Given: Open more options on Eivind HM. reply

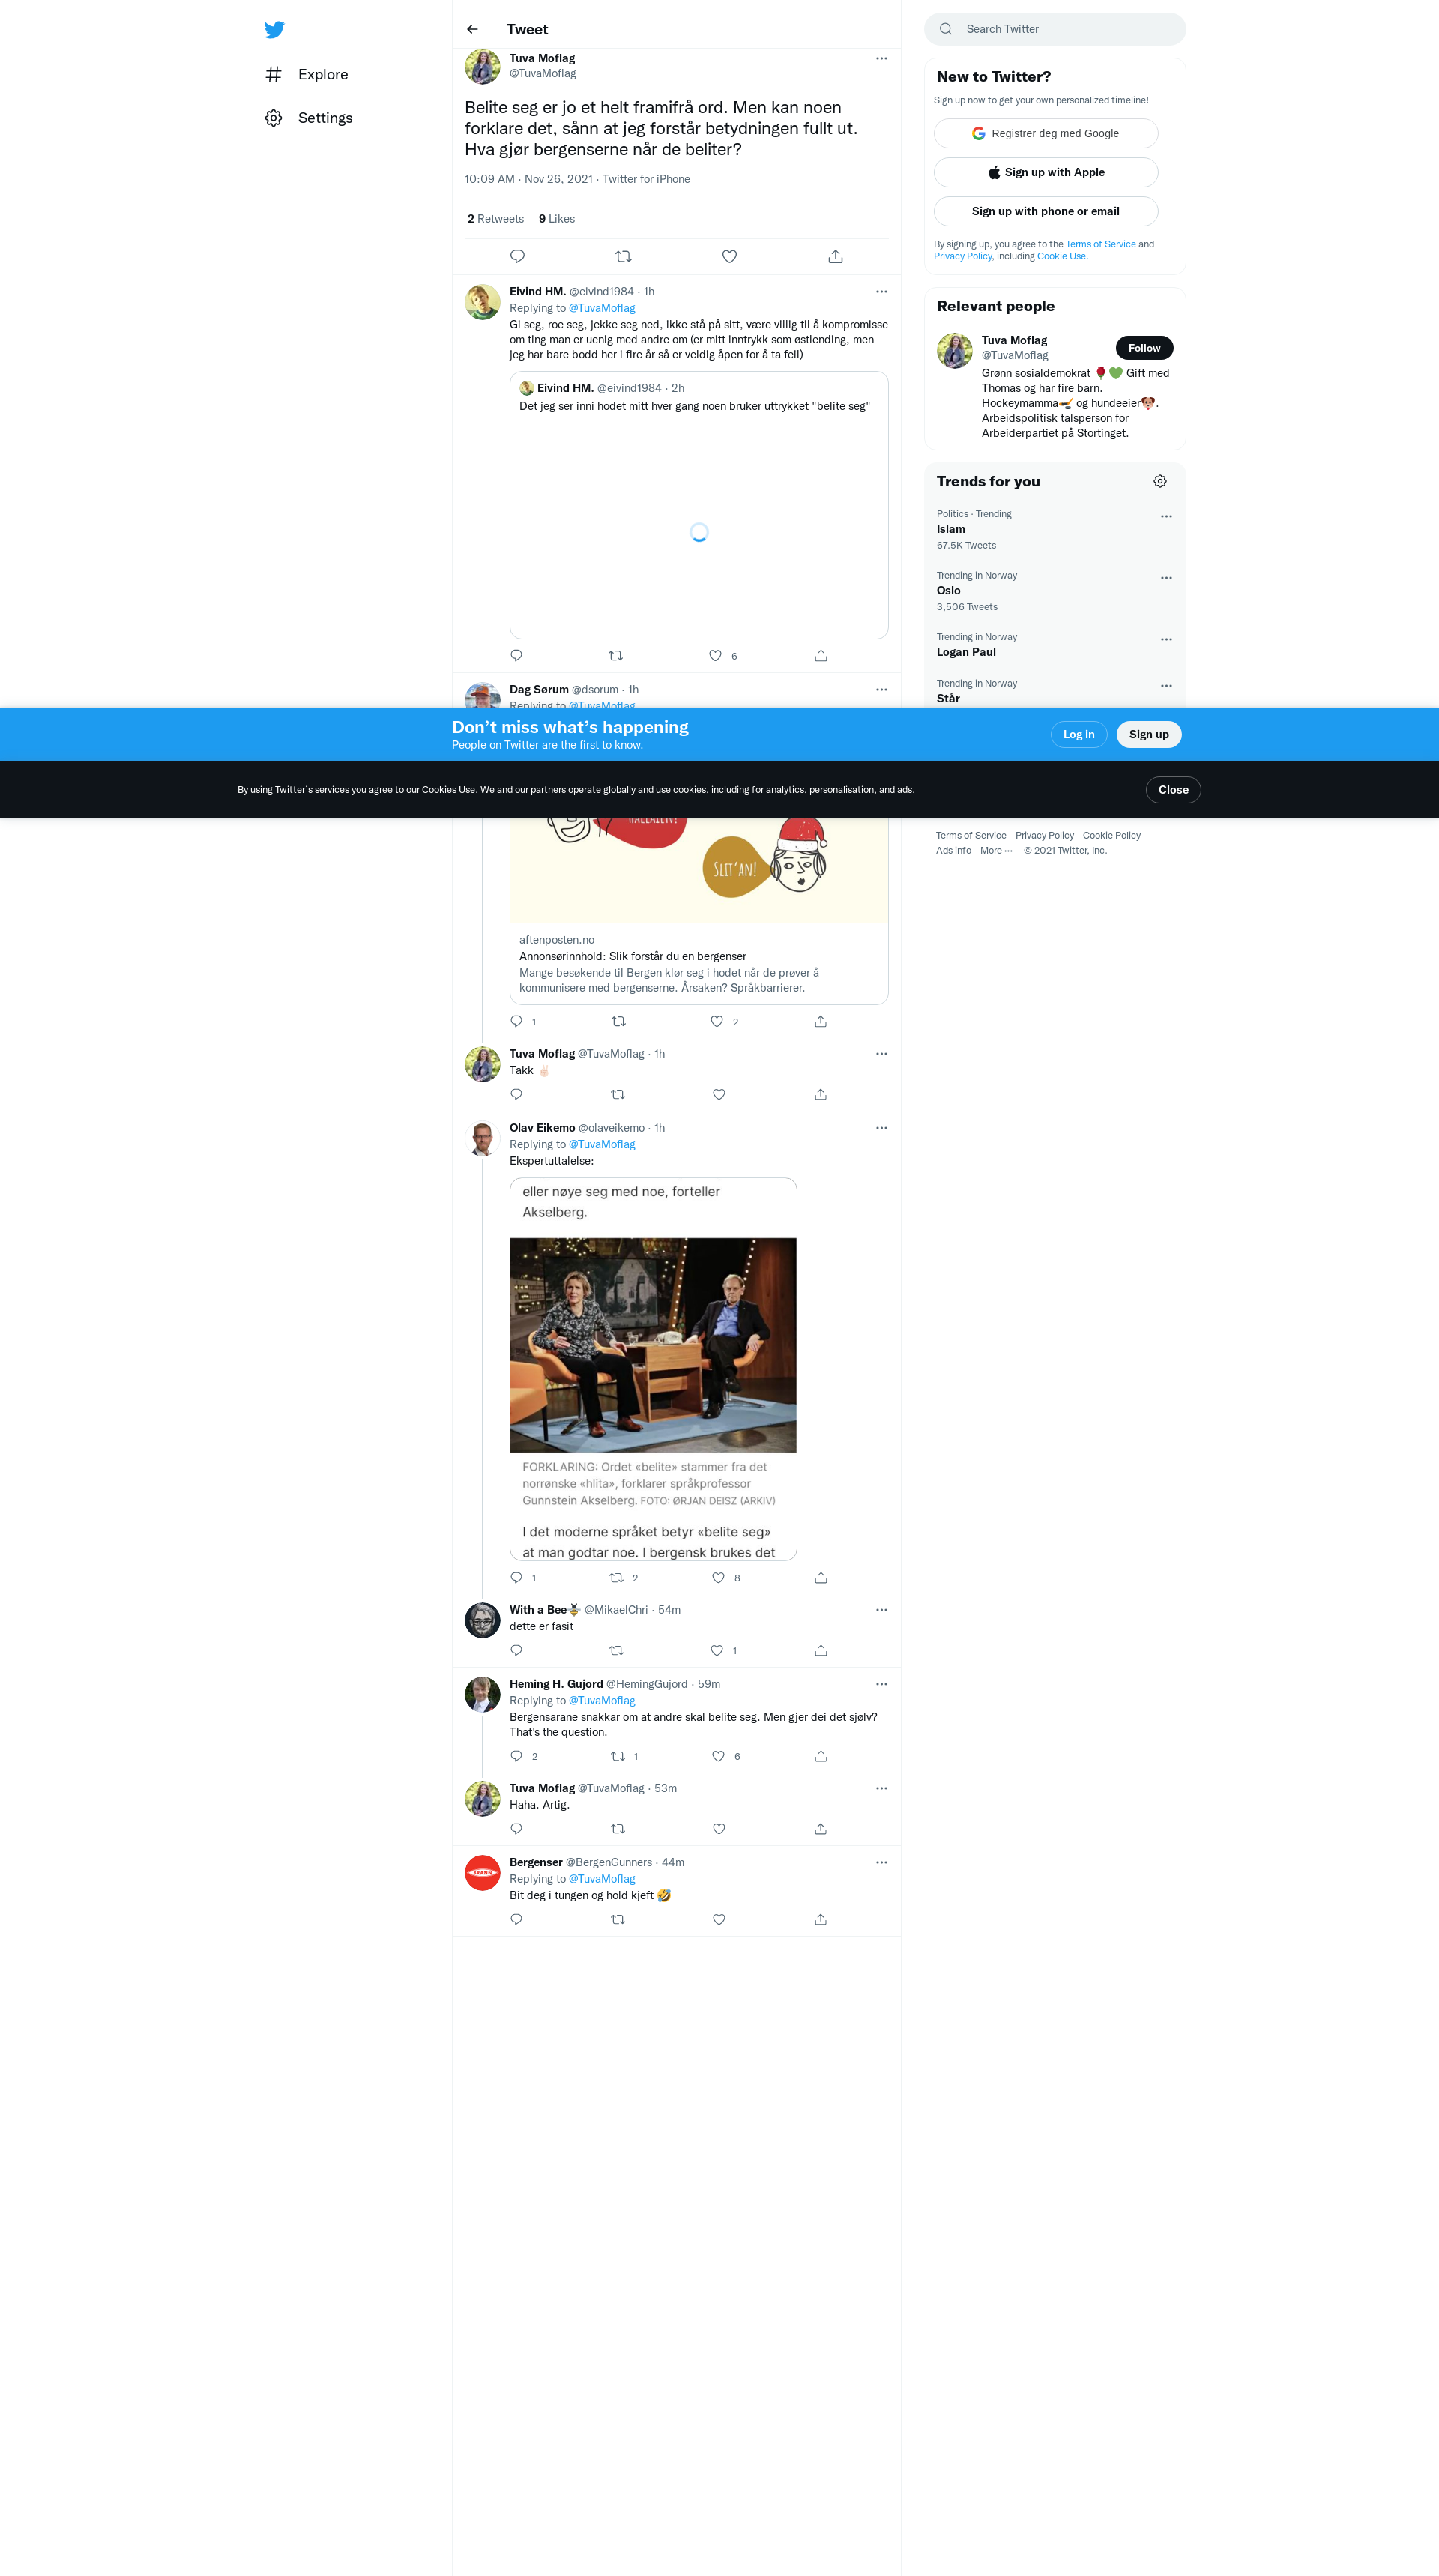Looking at the screenshot, I should tap(881, 291).
